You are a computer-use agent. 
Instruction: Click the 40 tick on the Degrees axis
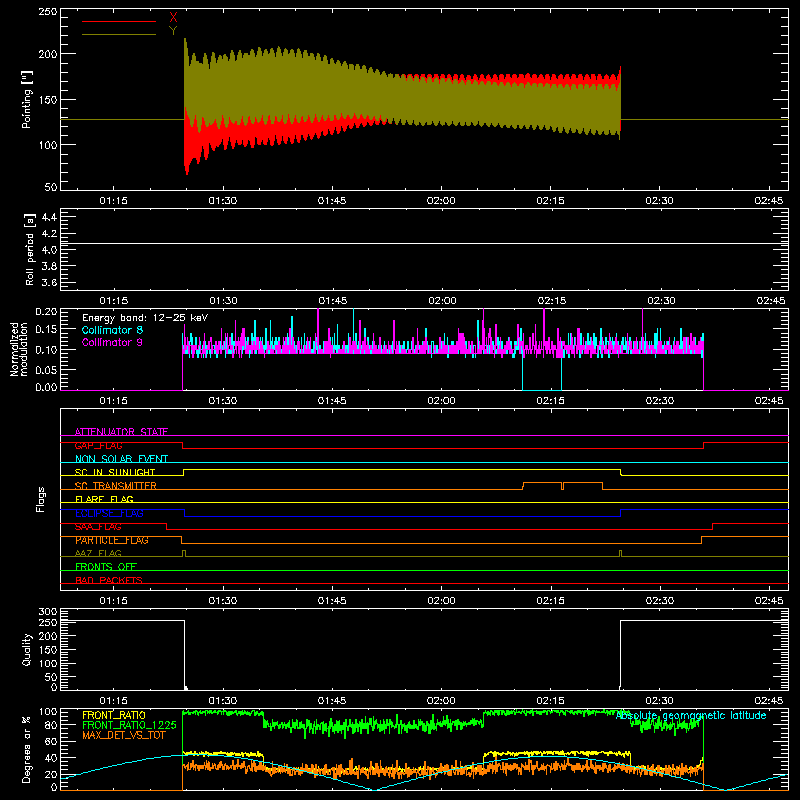[51, 758]
